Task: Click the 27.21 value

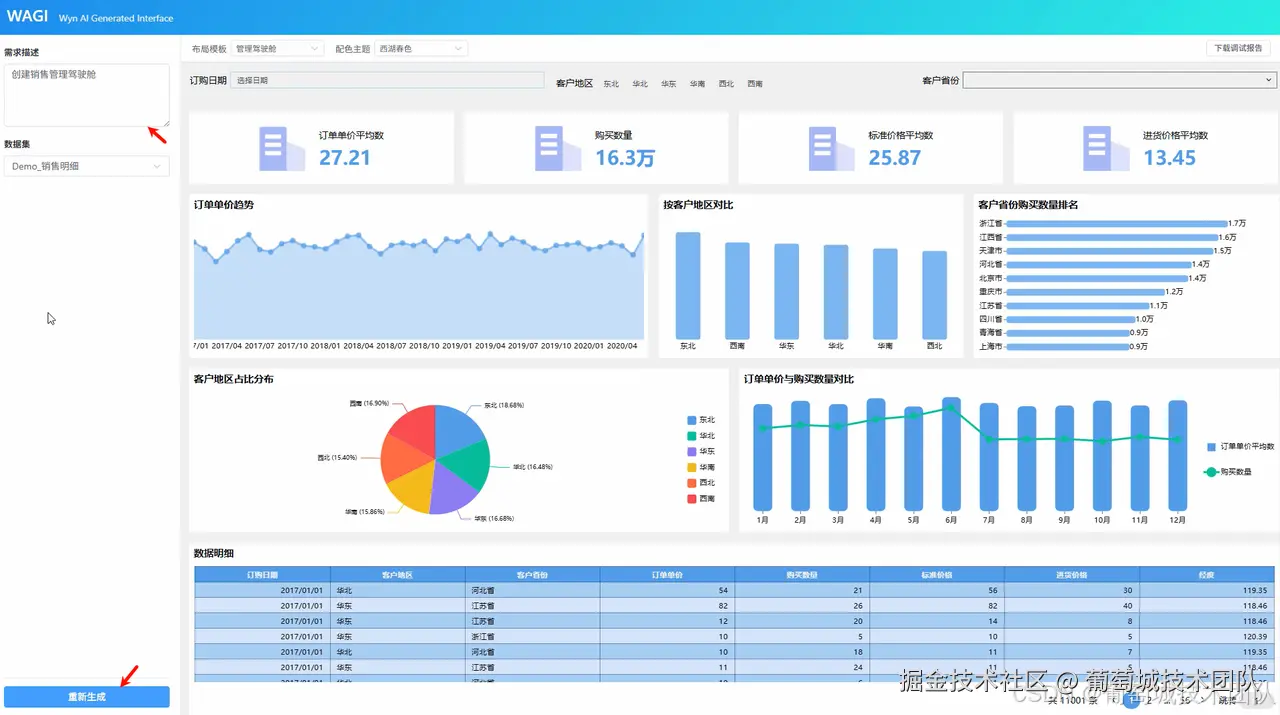Action: (345, 158)
